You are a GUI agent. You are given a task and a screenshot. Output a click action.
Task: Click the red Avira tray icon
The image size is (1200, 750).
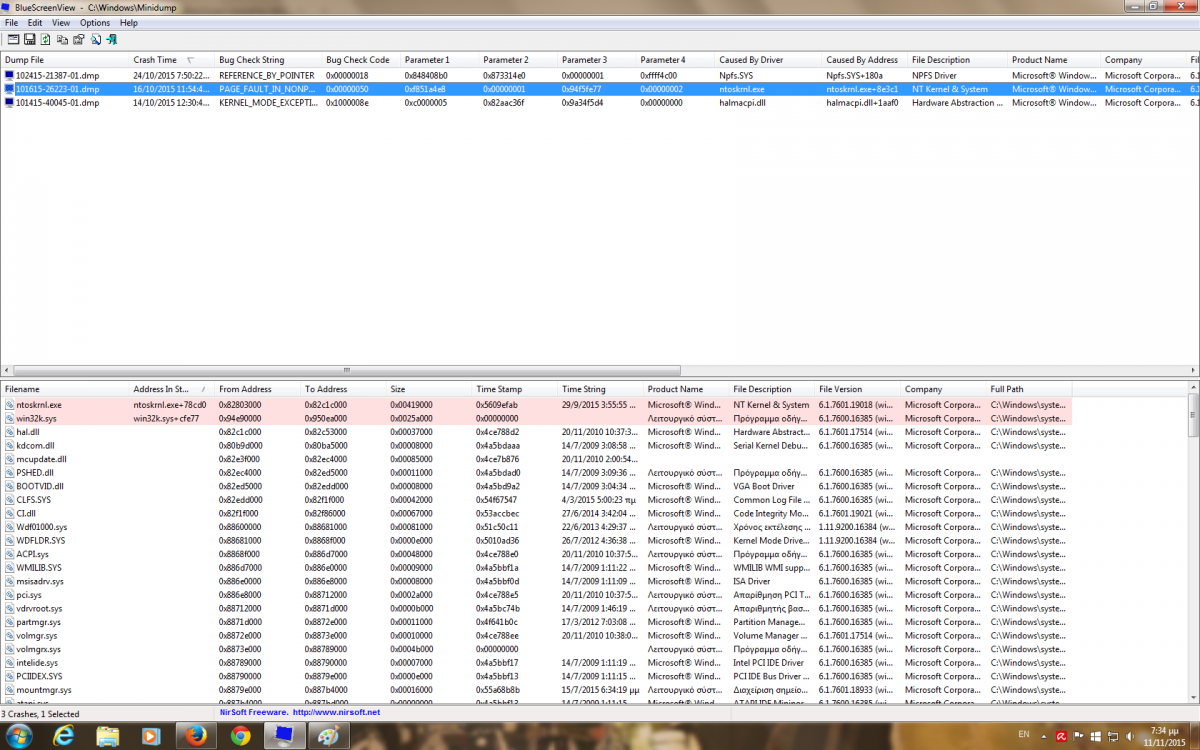[x=1061, y=735]
